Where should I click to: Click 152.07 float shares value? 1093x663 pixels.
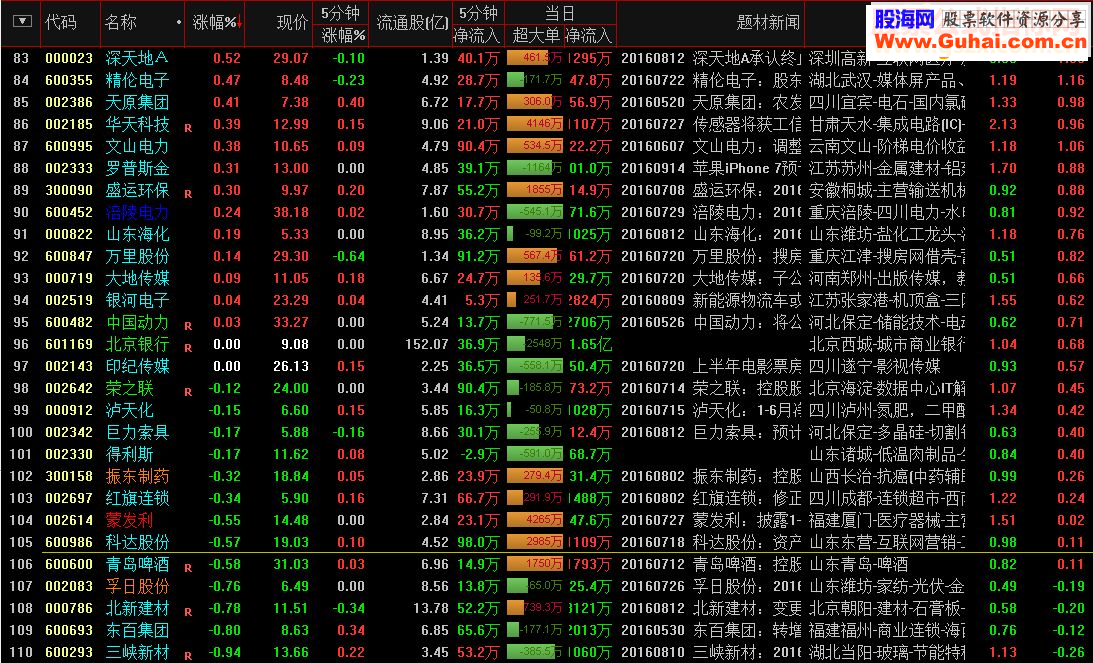[x=427, y=344]
